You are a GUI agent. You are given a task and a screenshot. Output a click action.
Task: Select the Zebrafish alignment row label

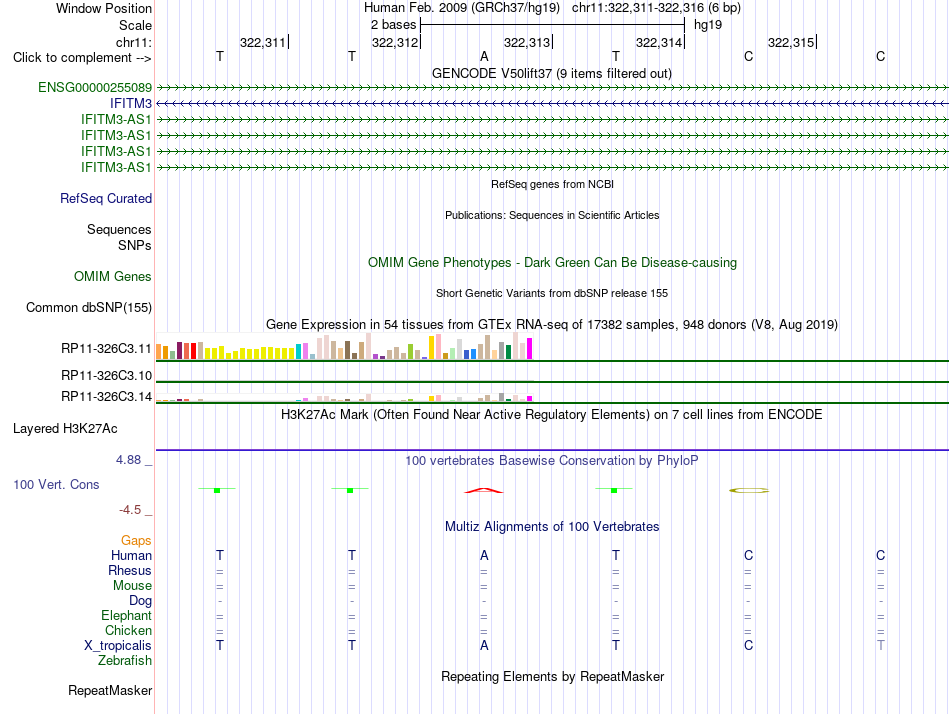pos(125,661)
